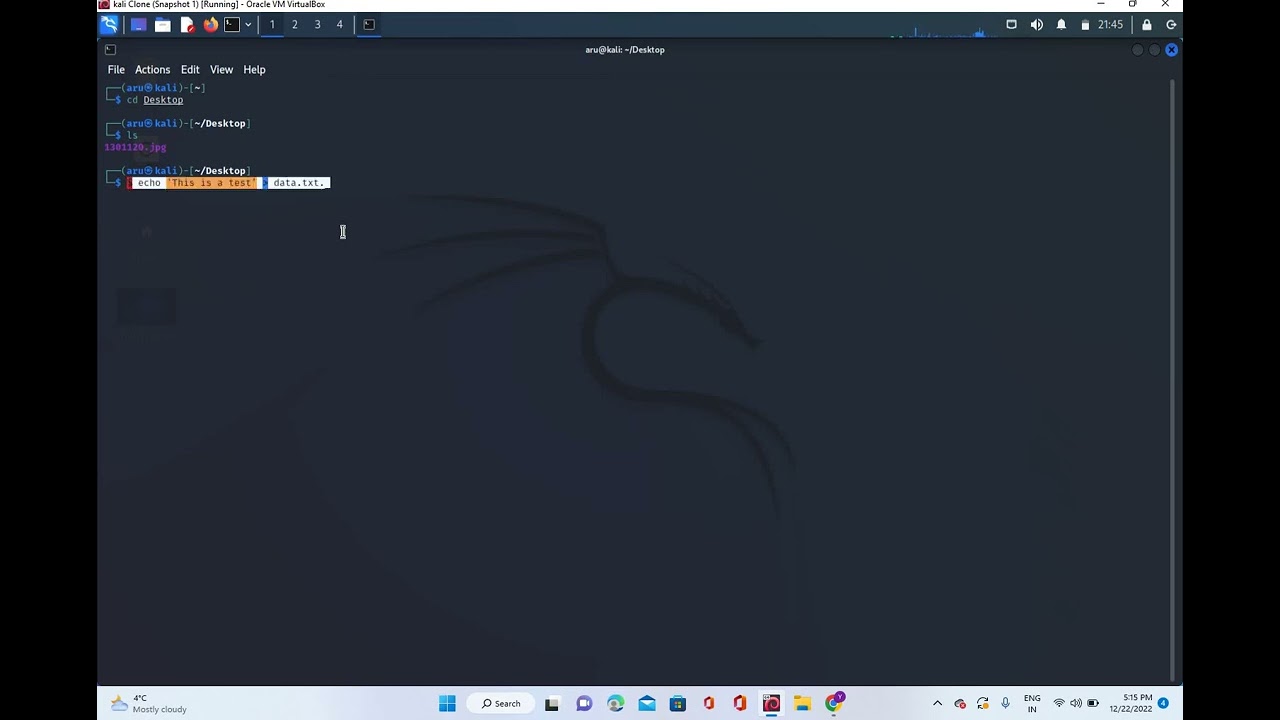Click the show desktop icon in Kali panel

[138, 24]
